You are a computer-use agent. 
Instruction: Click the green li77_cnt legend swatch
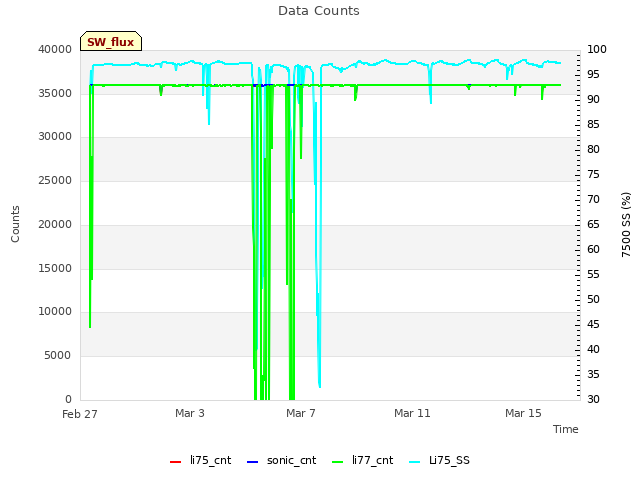tap(338, 462)
